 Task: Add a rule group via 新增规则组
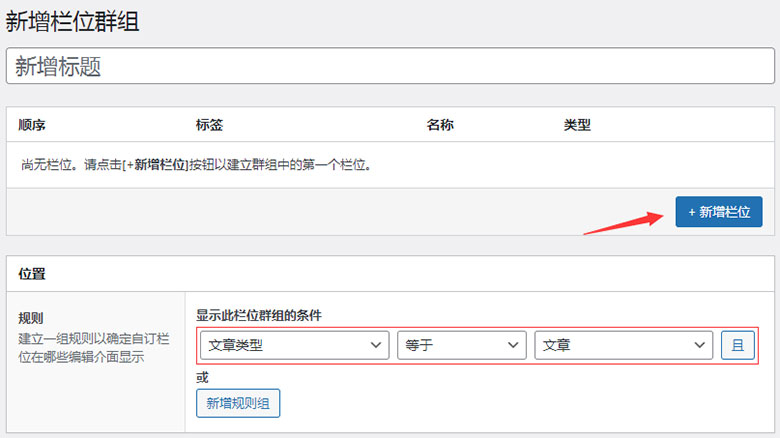coord(238,403)
